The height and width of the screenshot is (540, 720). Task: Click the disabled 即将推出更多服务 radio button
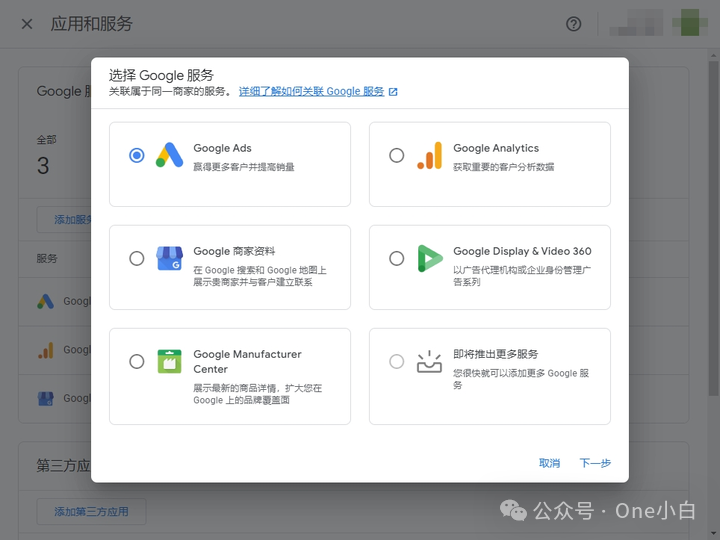click(396, 361)
